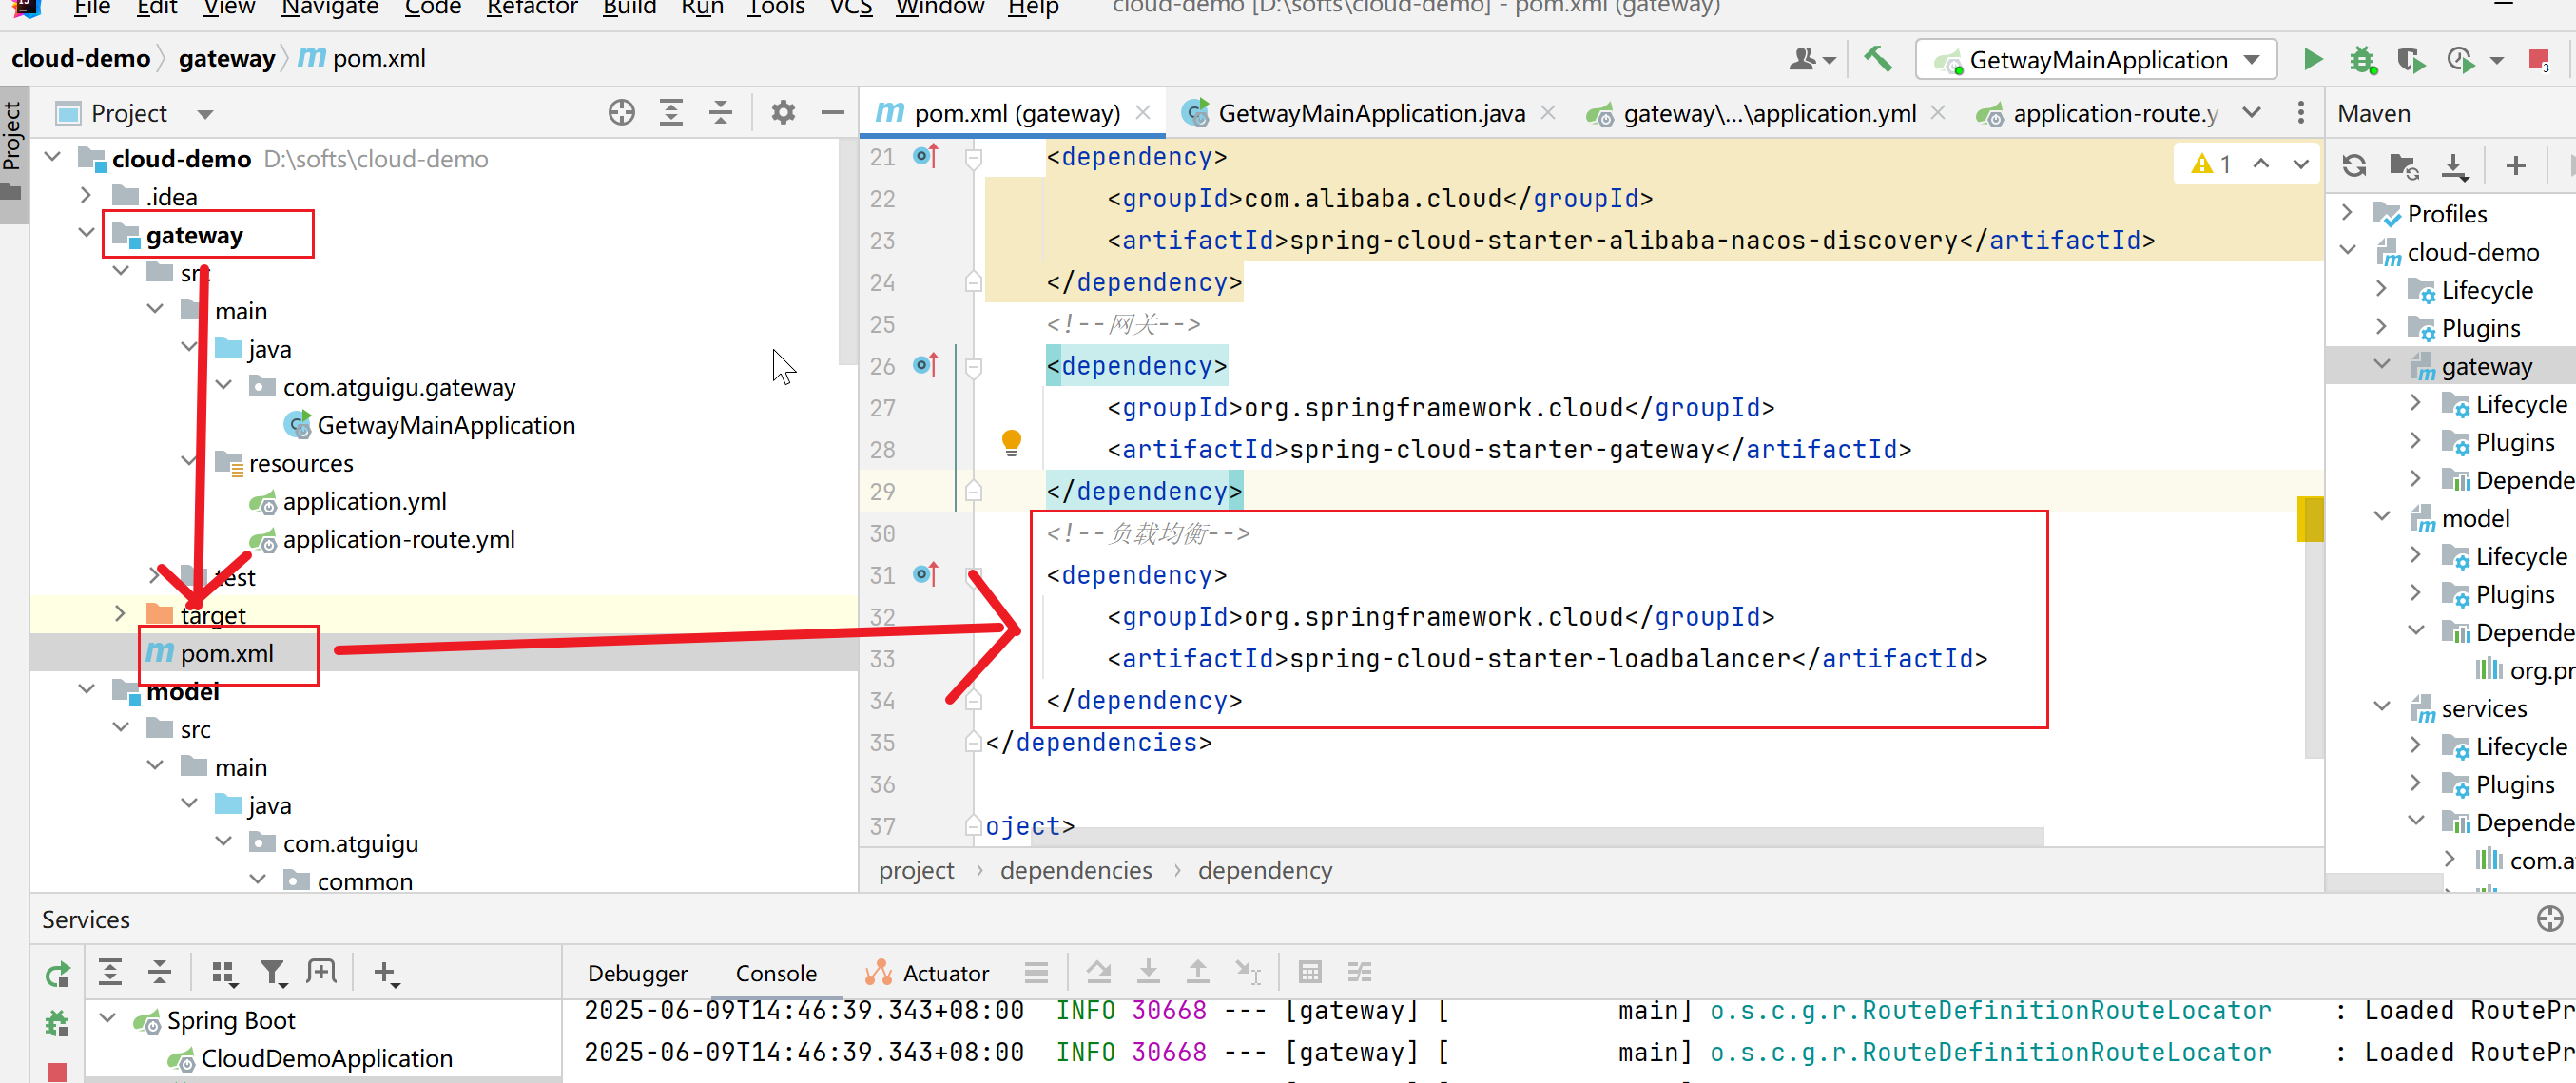Show hidden editor tabs dropdown

pos(2251,112)
